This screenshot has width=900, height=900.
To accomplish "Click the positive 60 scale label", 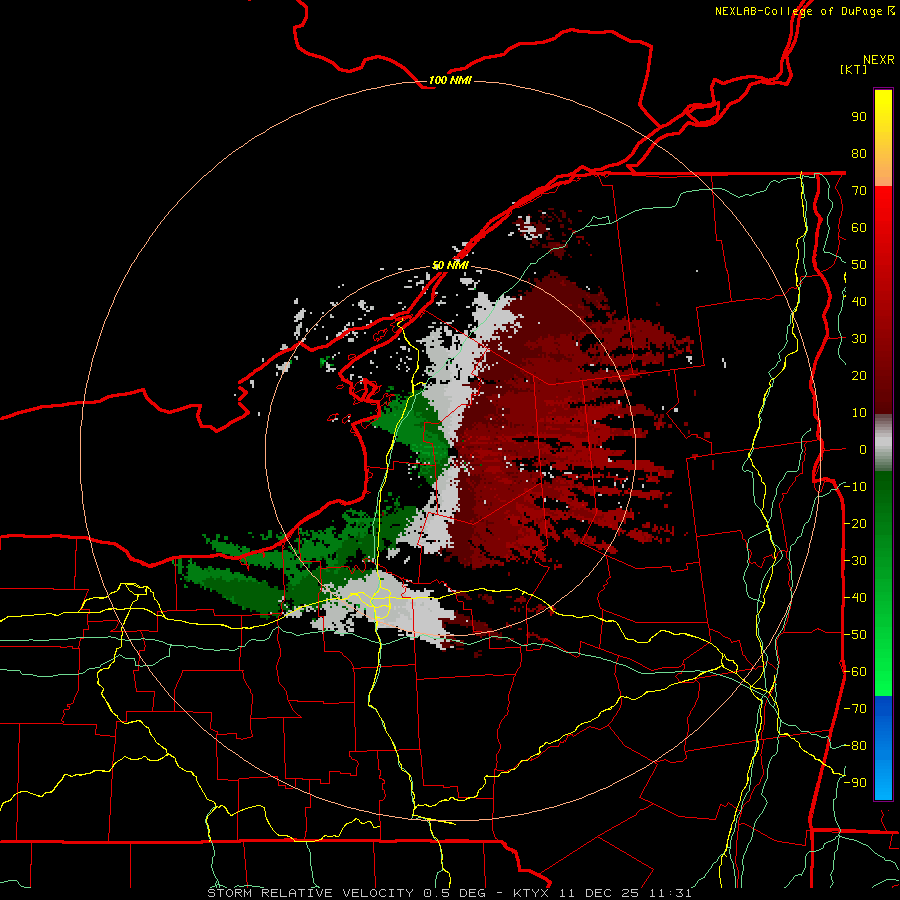I will click(859, 227).
